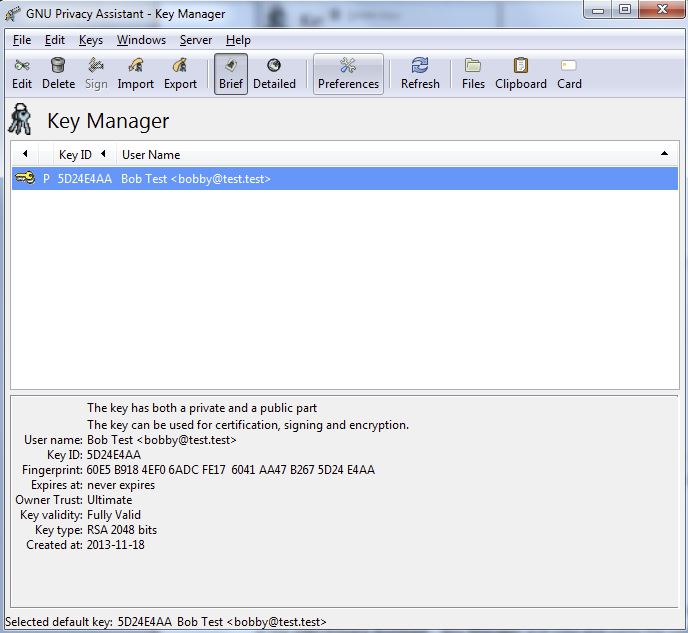Switch to Detailed view mode
The image size is (688, 633).
pos(274,74)
